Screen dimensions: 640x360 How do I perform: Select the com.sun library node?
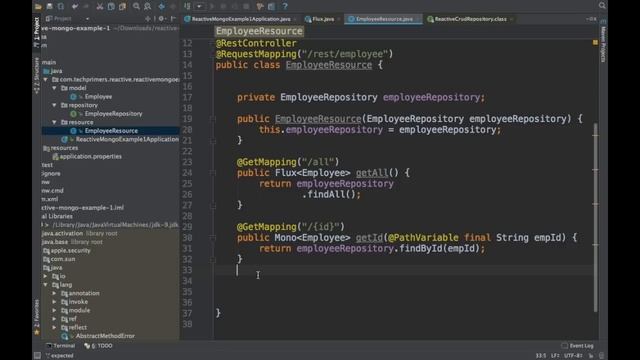tap(62, 259)
